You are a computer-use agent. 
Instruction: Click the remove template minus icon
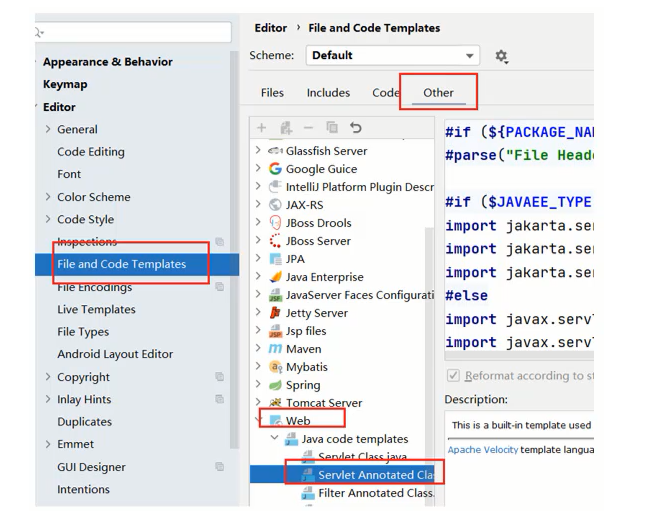pyautogui.click(x=308, y=128)
